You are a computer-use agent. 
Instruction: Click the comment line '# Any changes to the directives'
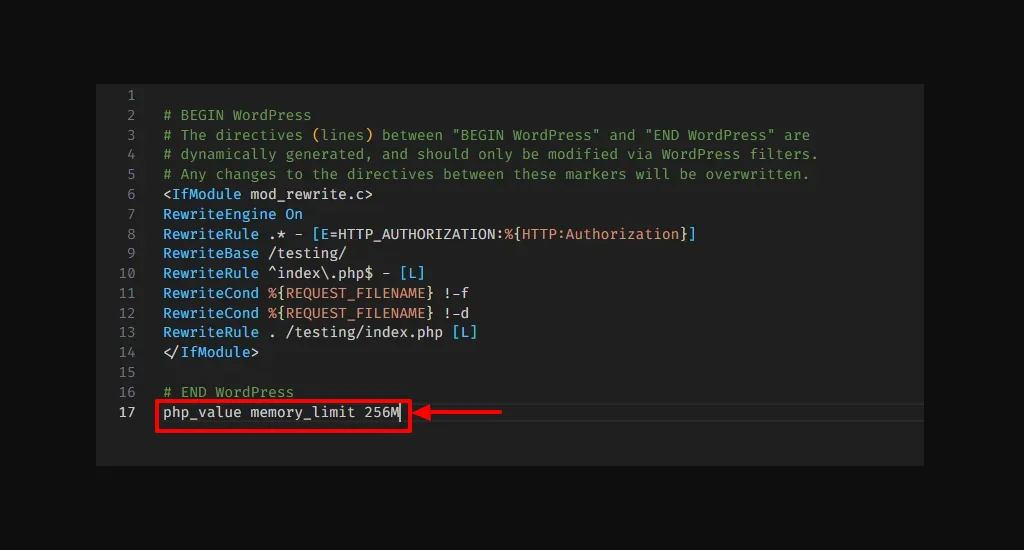point(487,174)
